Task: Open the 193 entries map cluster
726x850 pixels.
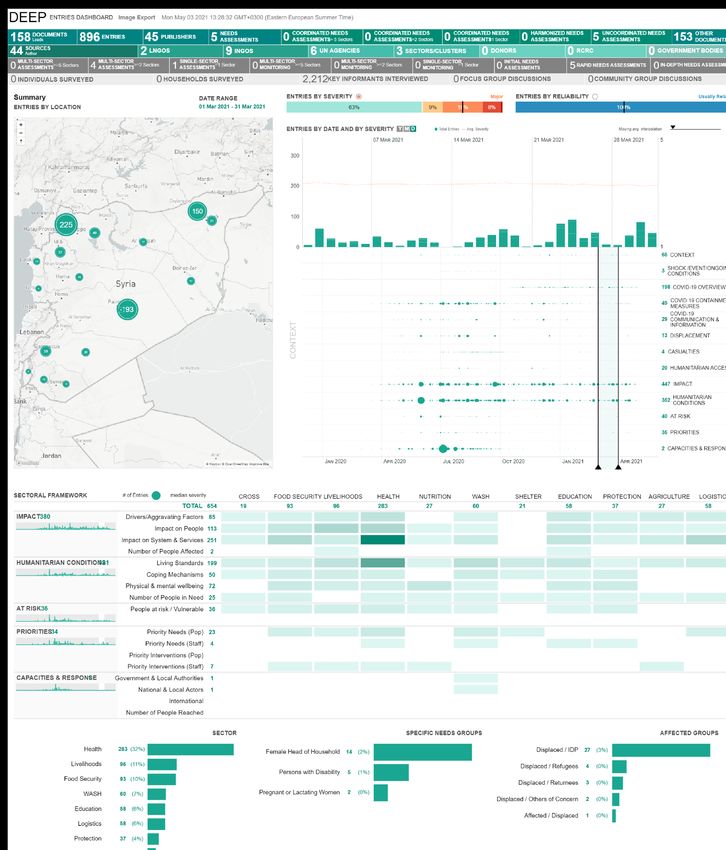Action: 127,309
